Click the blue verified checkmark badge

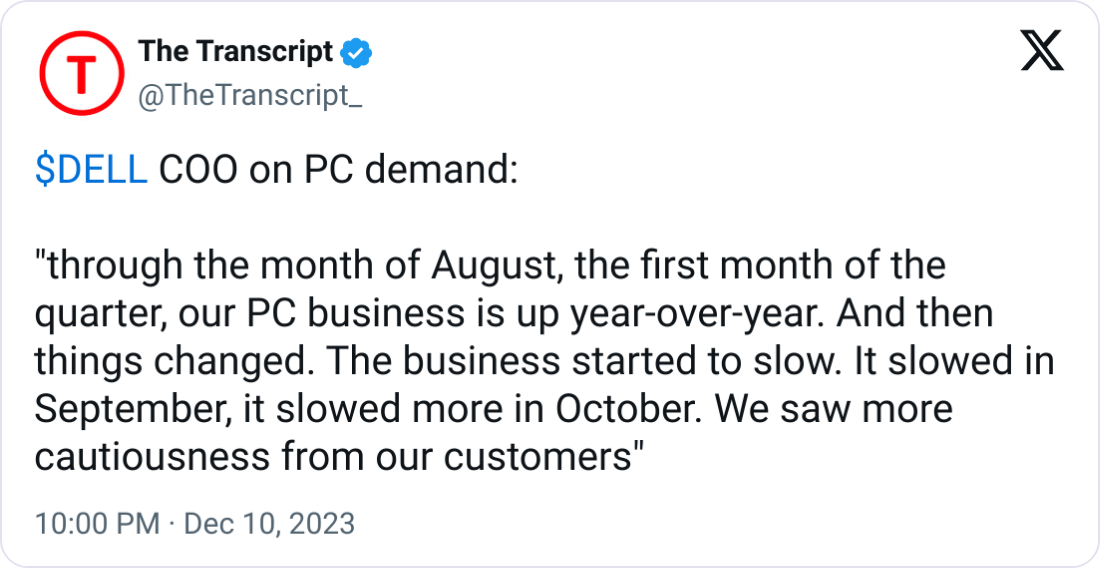coord(356,52)
